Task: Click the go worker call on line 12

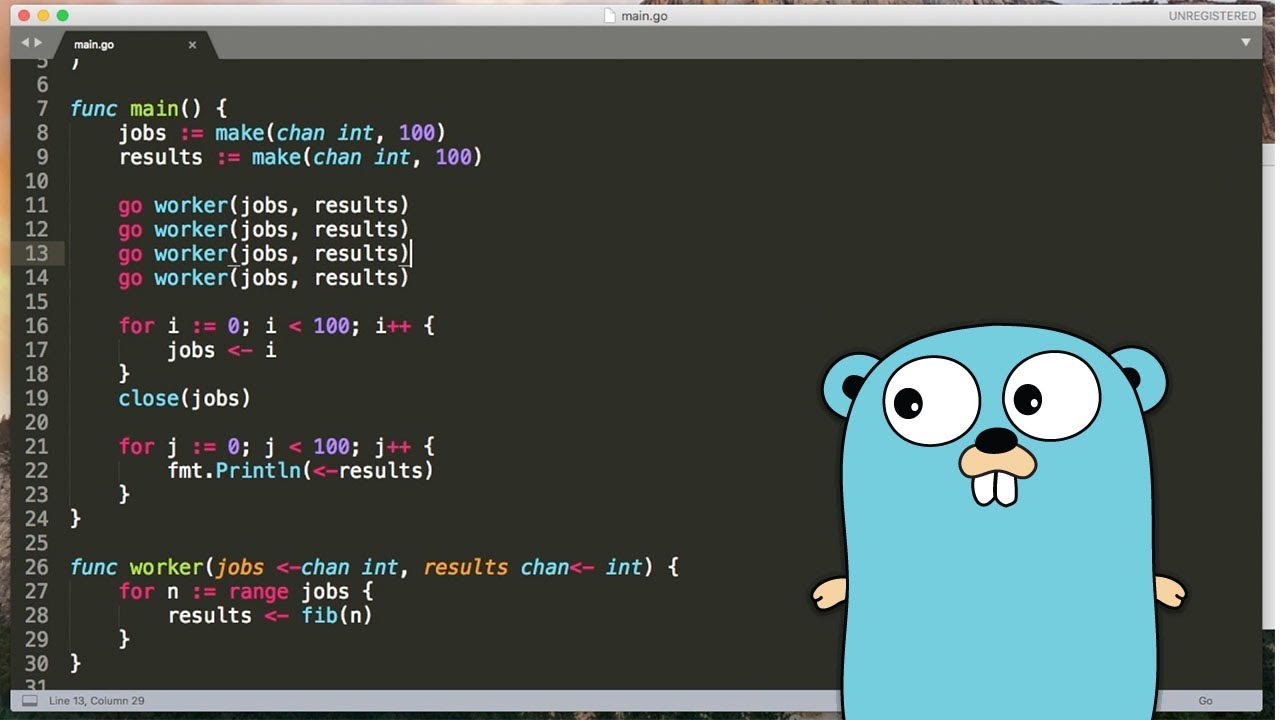Action: [264, 229]
